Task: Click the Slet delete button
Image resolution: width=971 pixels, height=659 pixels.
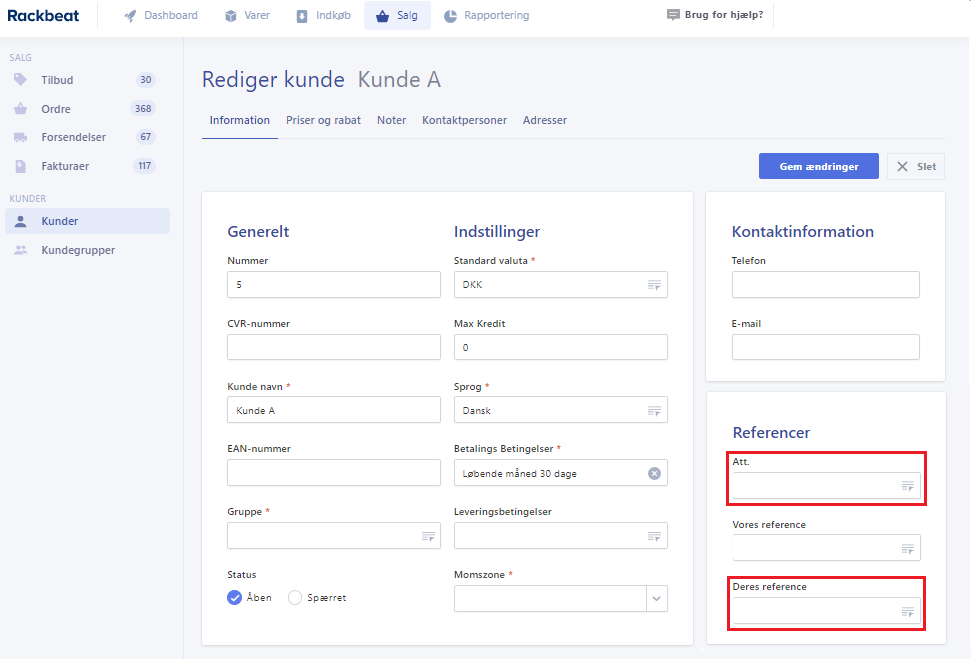Action: coord(916,166)
